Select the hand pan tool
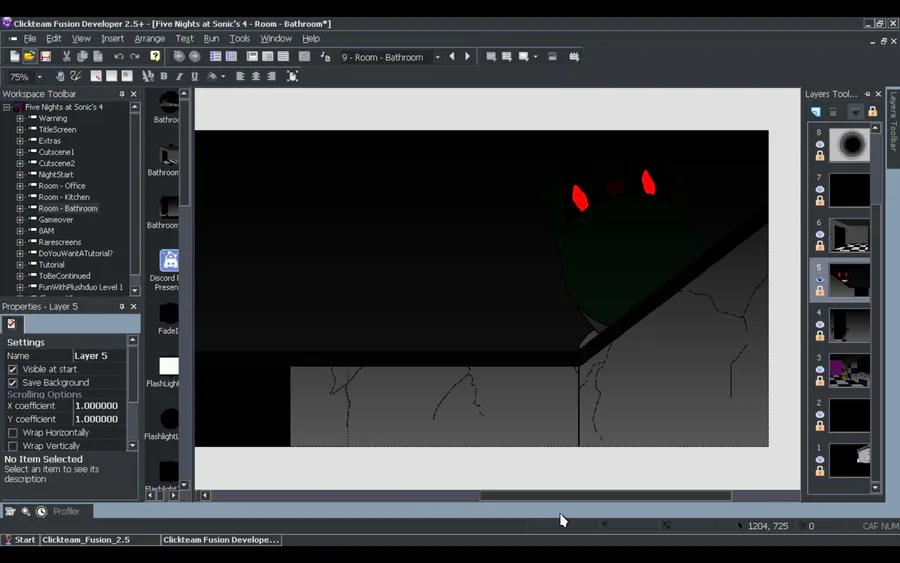 [x=60, y=76]
